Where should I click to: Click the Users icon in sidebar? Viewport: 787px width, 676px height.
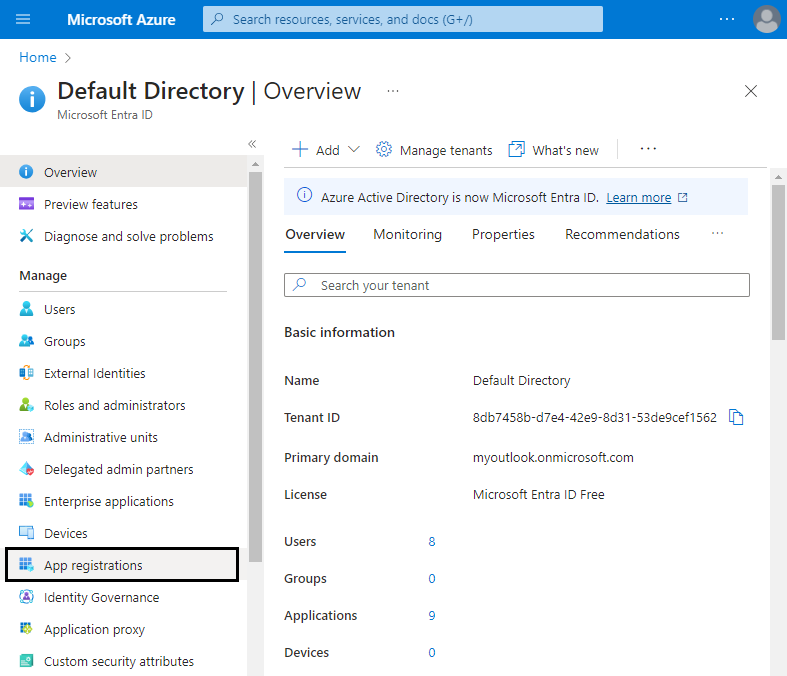point(26,309)
